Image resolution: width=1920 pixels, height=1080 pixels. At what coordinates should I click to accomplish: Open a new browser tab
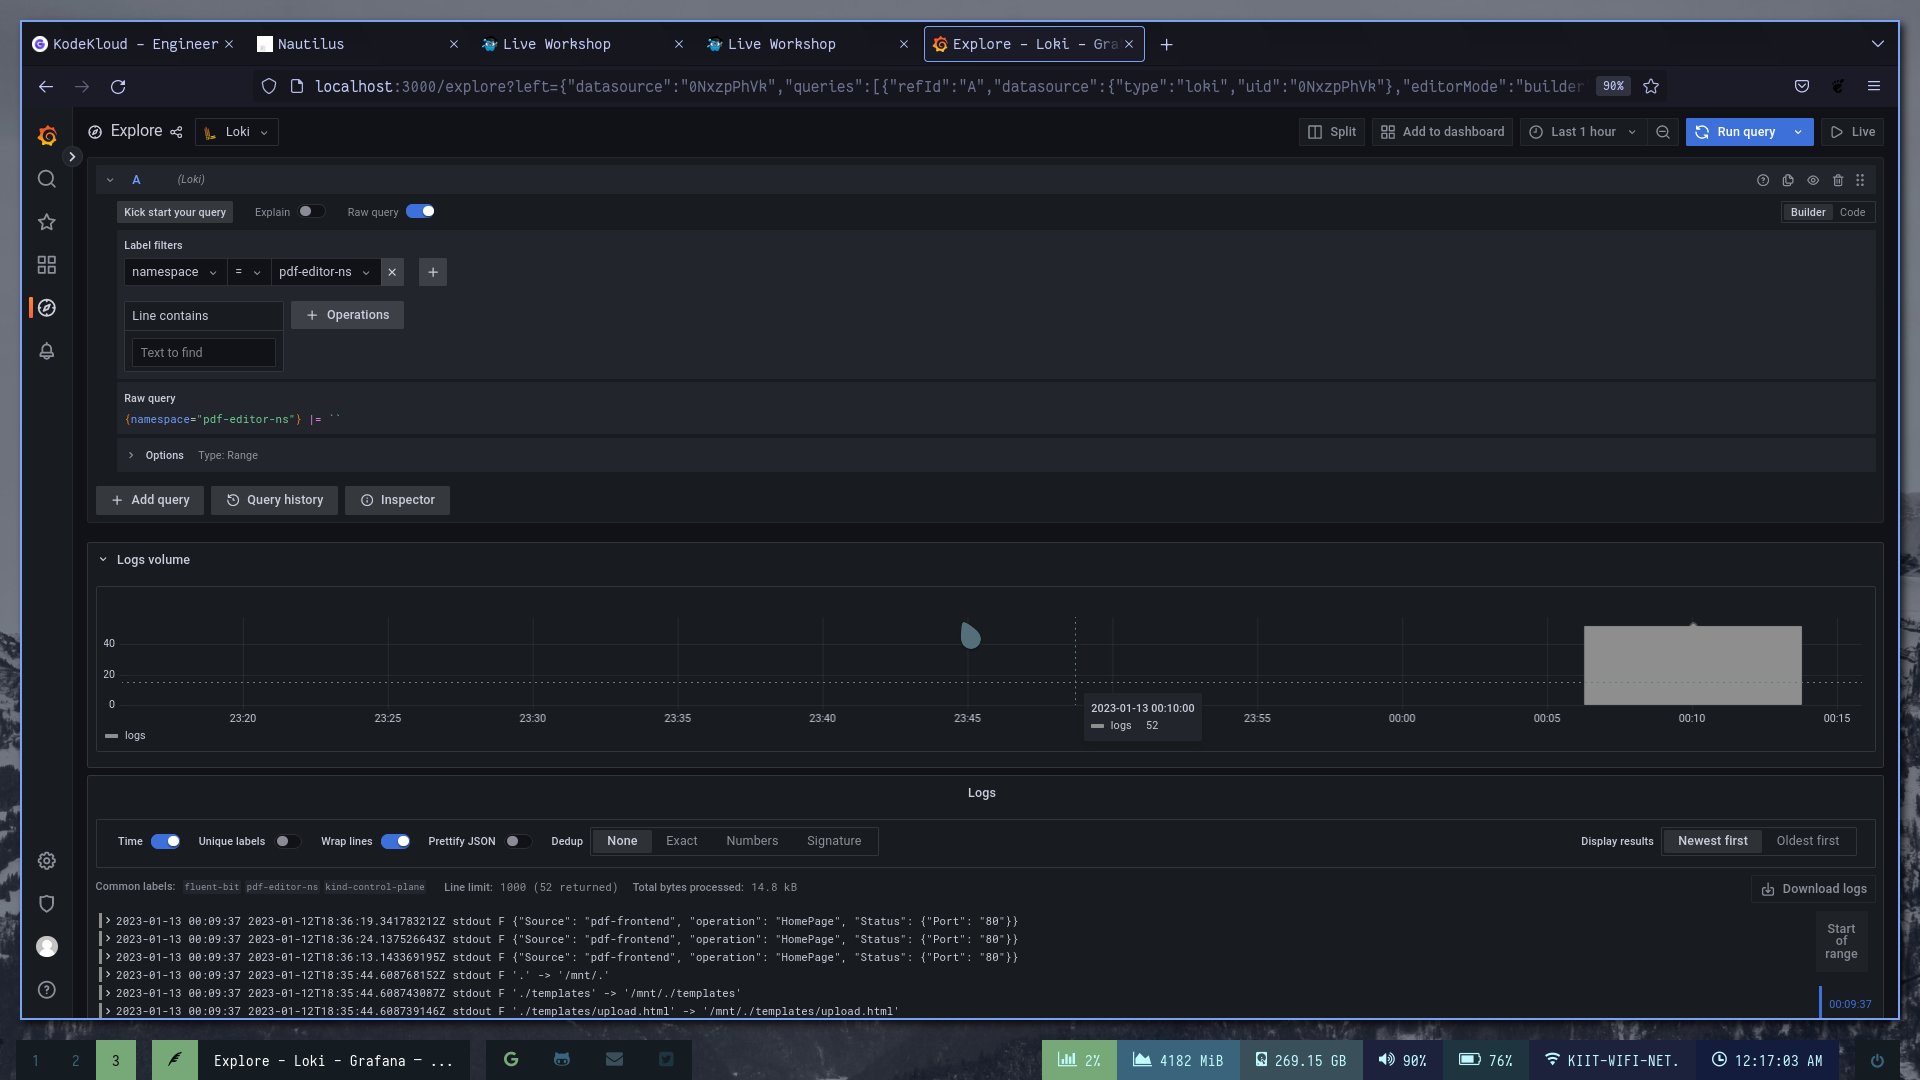tap(1166, 44)
